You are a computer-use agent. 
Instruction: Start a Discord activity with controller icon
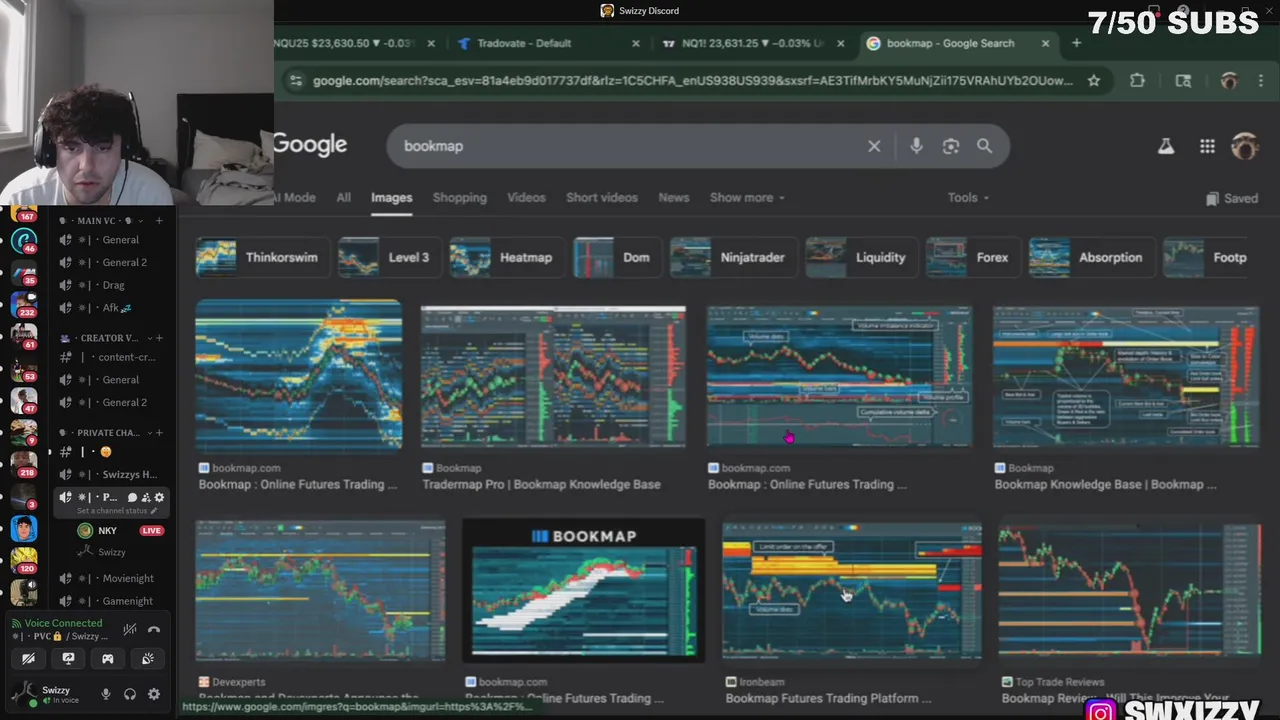coord(108,659)
